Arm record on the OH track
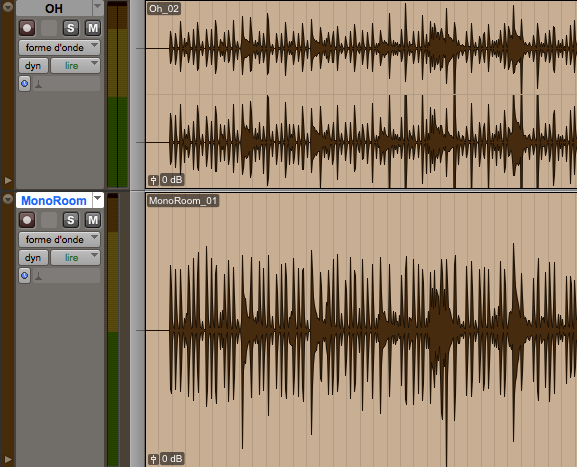Viewport: 577px width, 467px height. pos(27,28)
